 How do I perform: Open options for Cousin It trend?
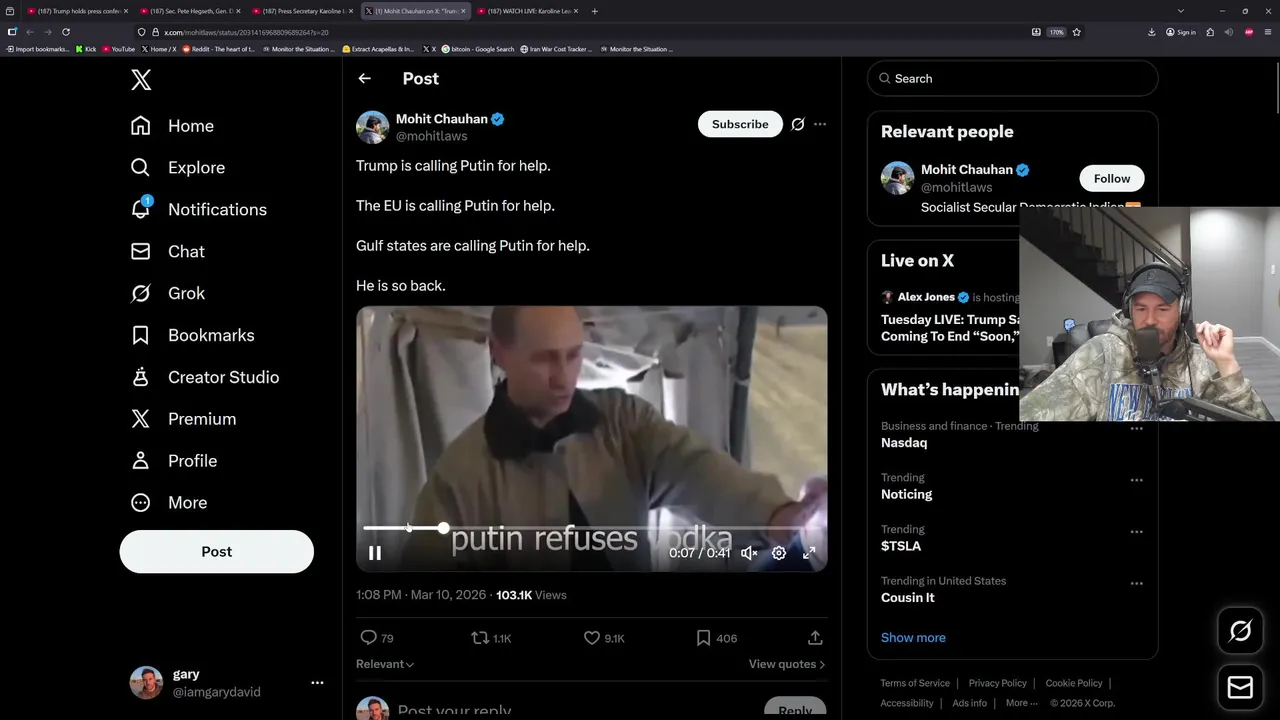click(1136, 583)
